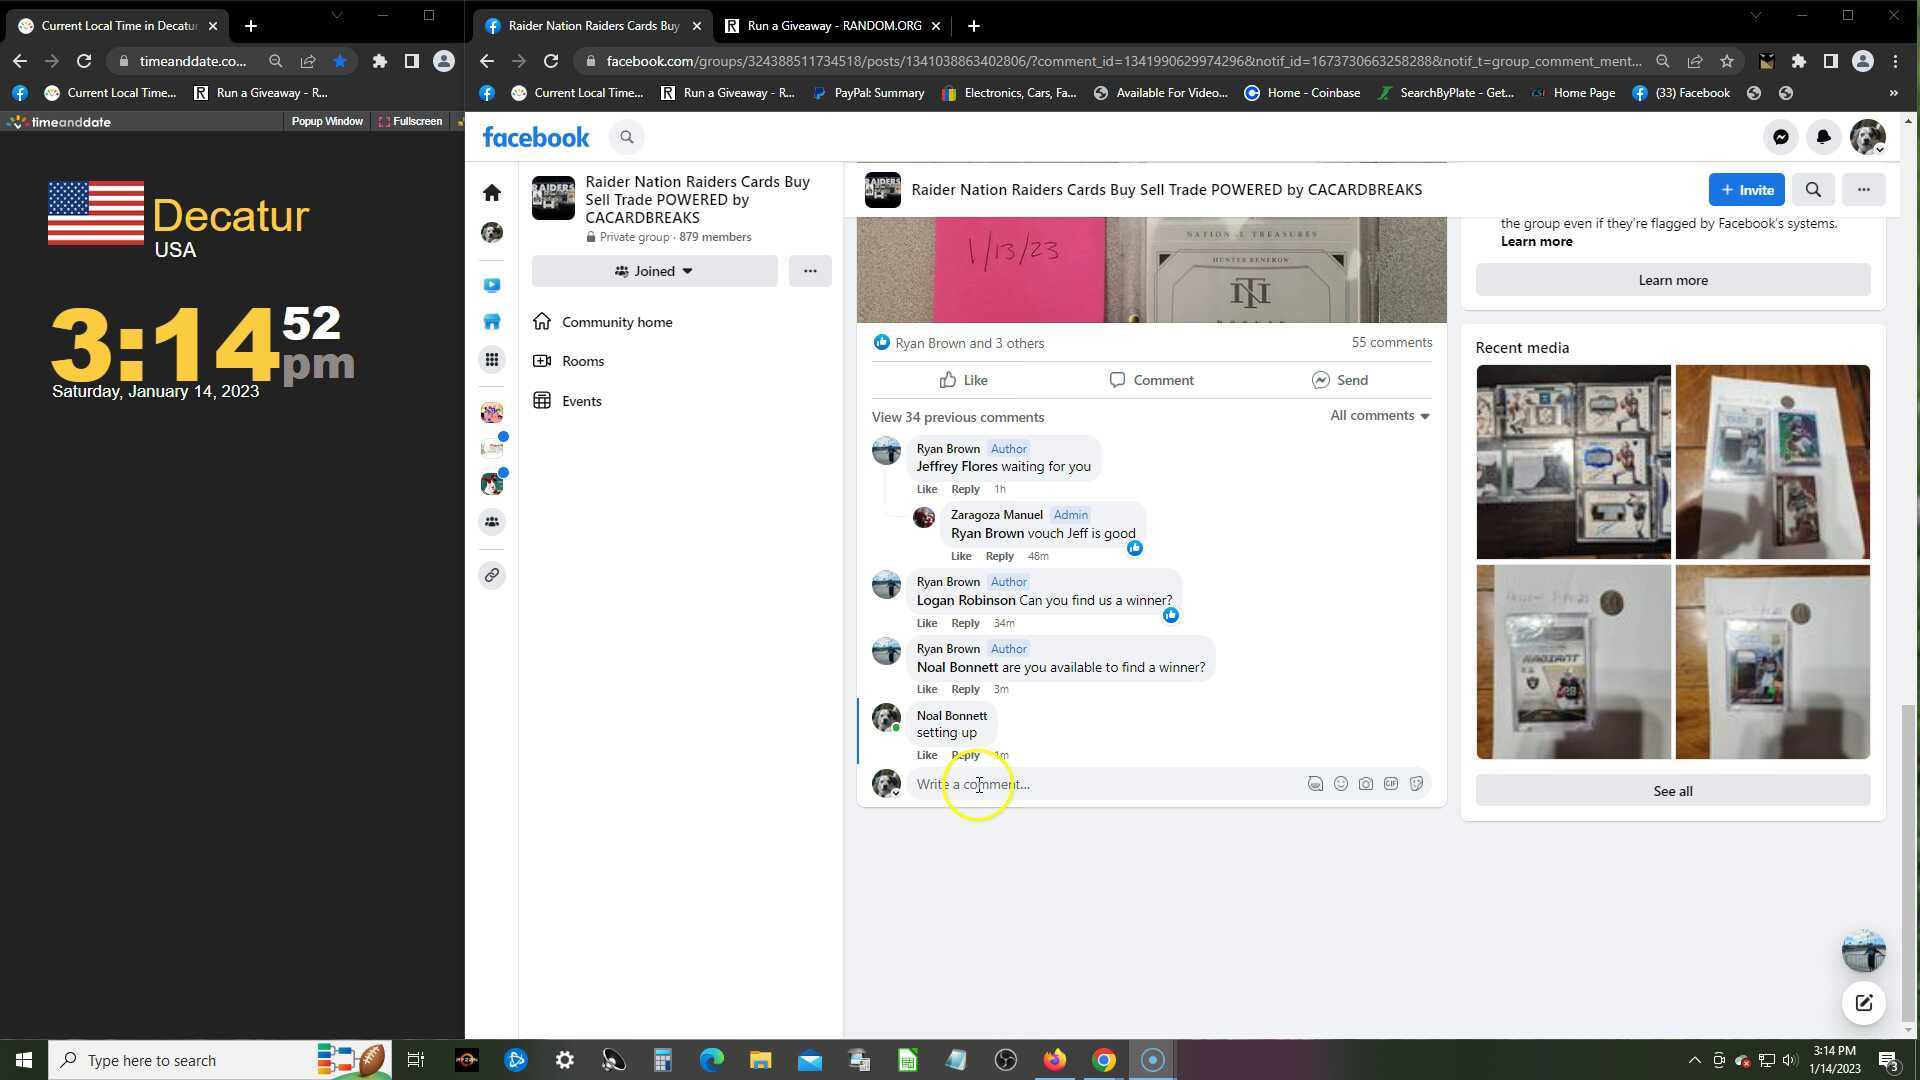Go to Facebook home via sidebar house icon

tap(491, 192)
